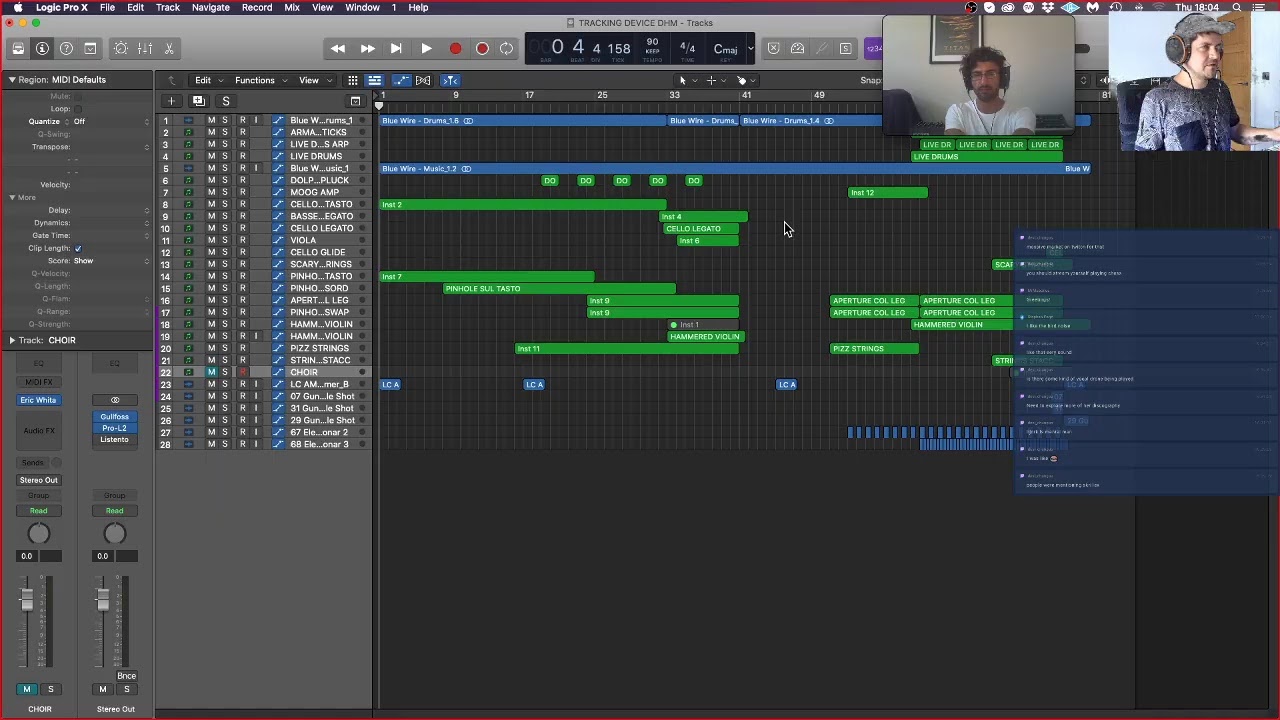Add a new track with plus button
Screen dimensions: 1280x720
[171, 101]
